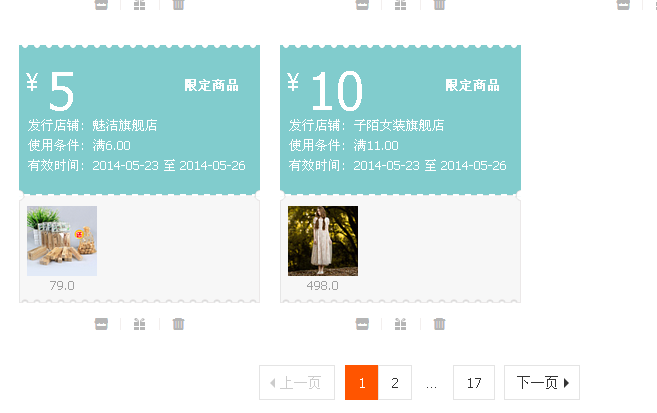
Task: Click 限定商品 on the ¥10 coupon
Action: tap(473, 86)
